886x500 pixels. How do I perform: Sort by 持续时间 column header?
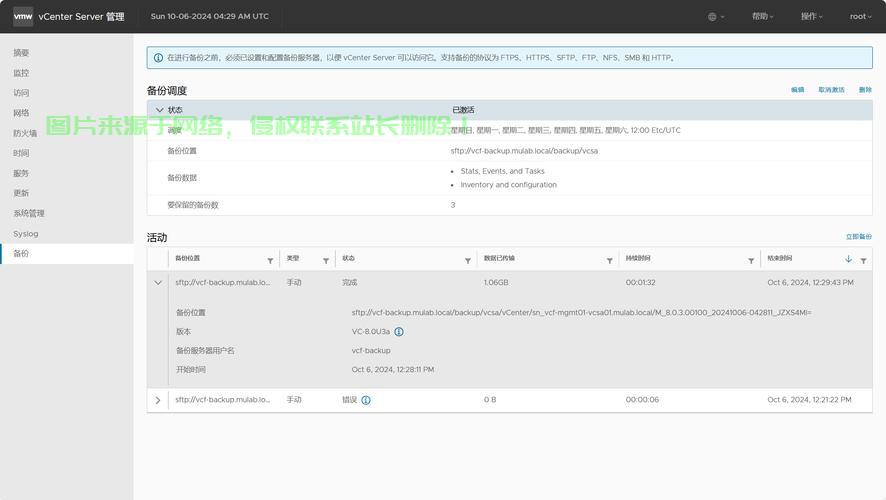(638, 258)
